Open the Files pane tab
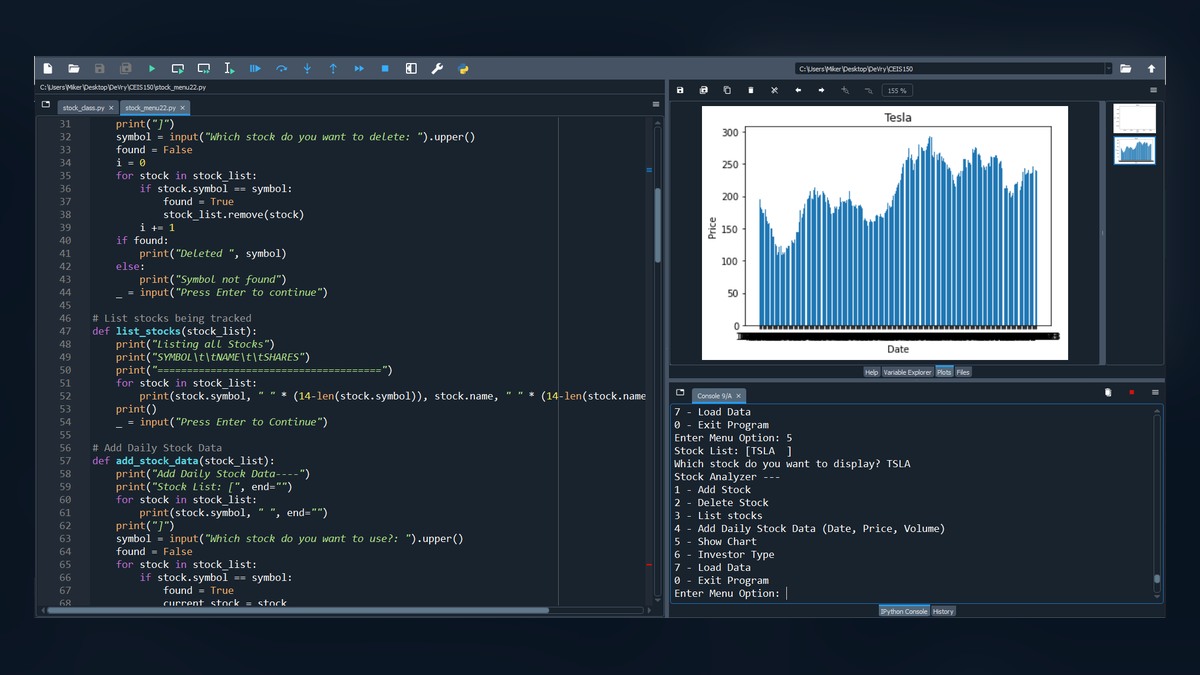 (x=963, y=372)
